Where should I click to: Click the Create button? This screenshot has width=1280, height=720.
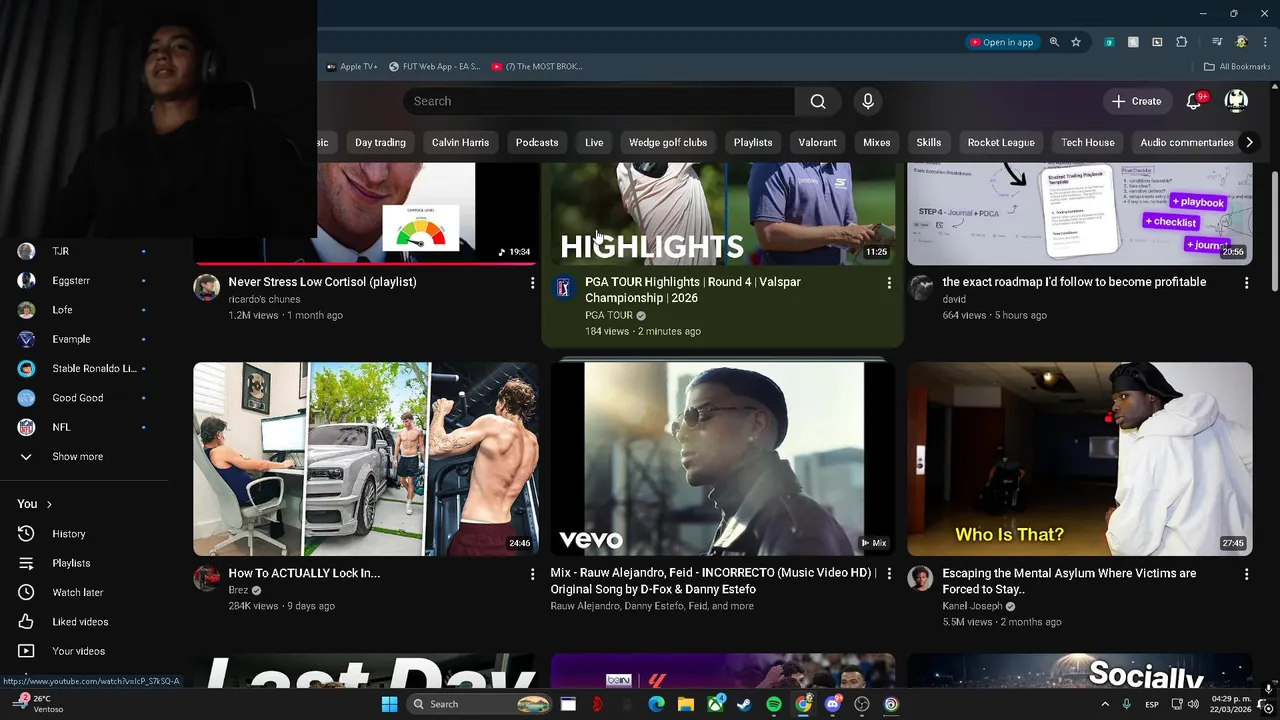(x=1136, y=101)
